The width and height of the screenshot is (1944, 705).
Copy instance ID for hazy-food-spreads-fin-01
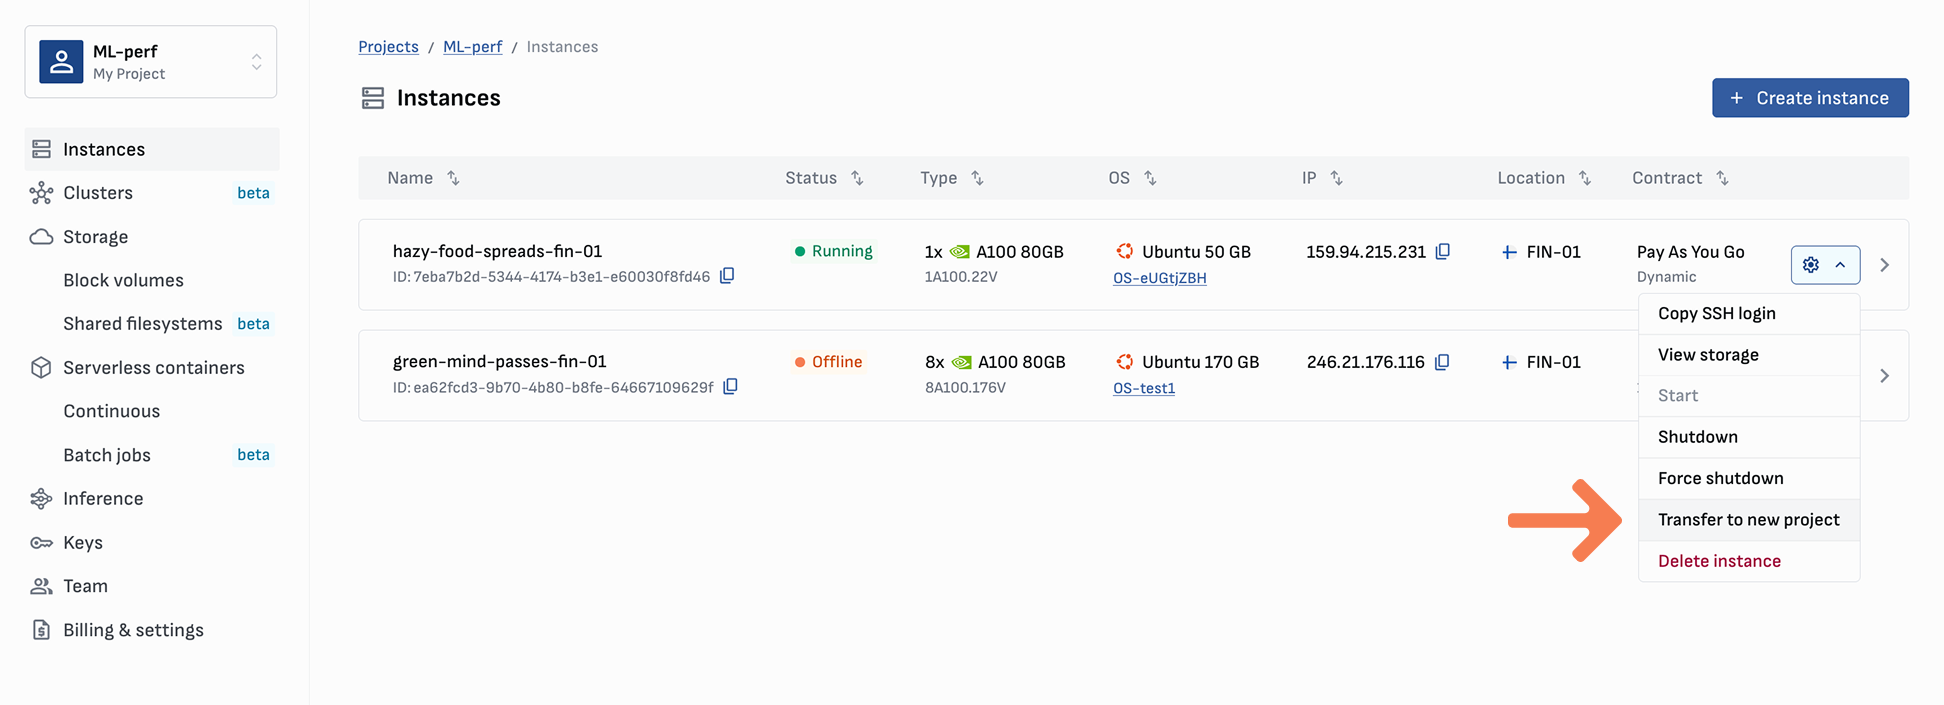pyautogui.click(x=727, y=276)
